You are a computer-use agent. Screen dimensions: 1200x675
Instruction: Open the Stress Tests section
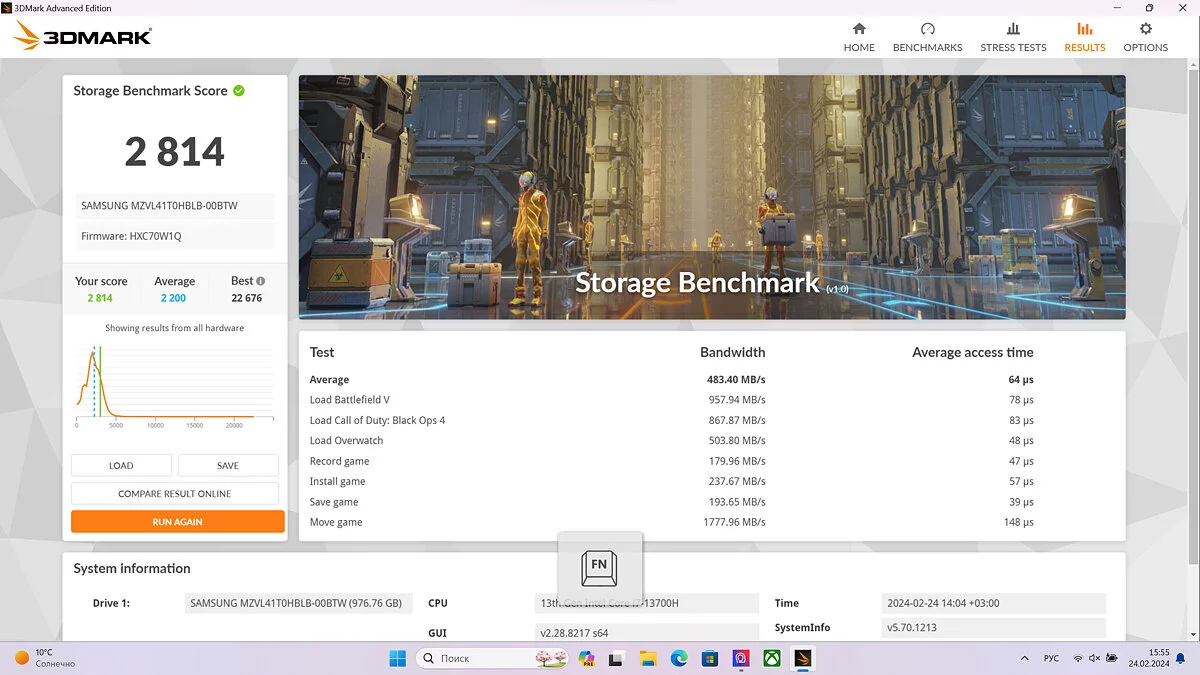point(1013,37)
